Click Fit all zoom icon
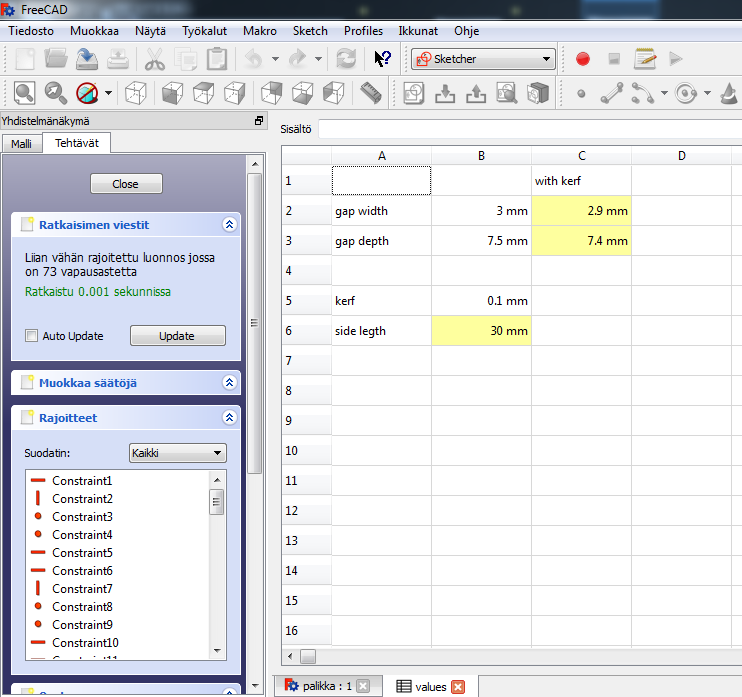This screenshot has width=742, height=697. pos(25,93)
